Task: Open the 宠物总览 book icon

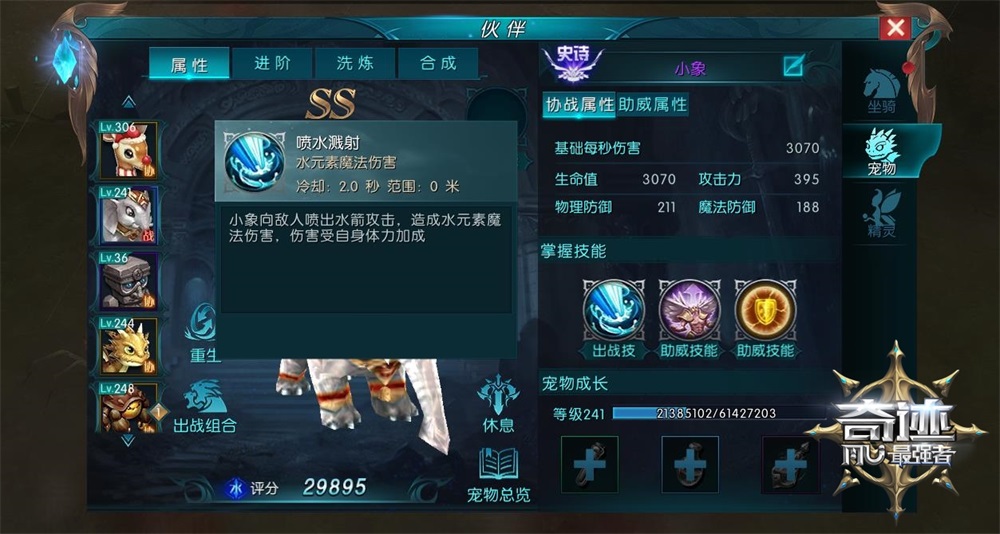Action: (499, 474)
